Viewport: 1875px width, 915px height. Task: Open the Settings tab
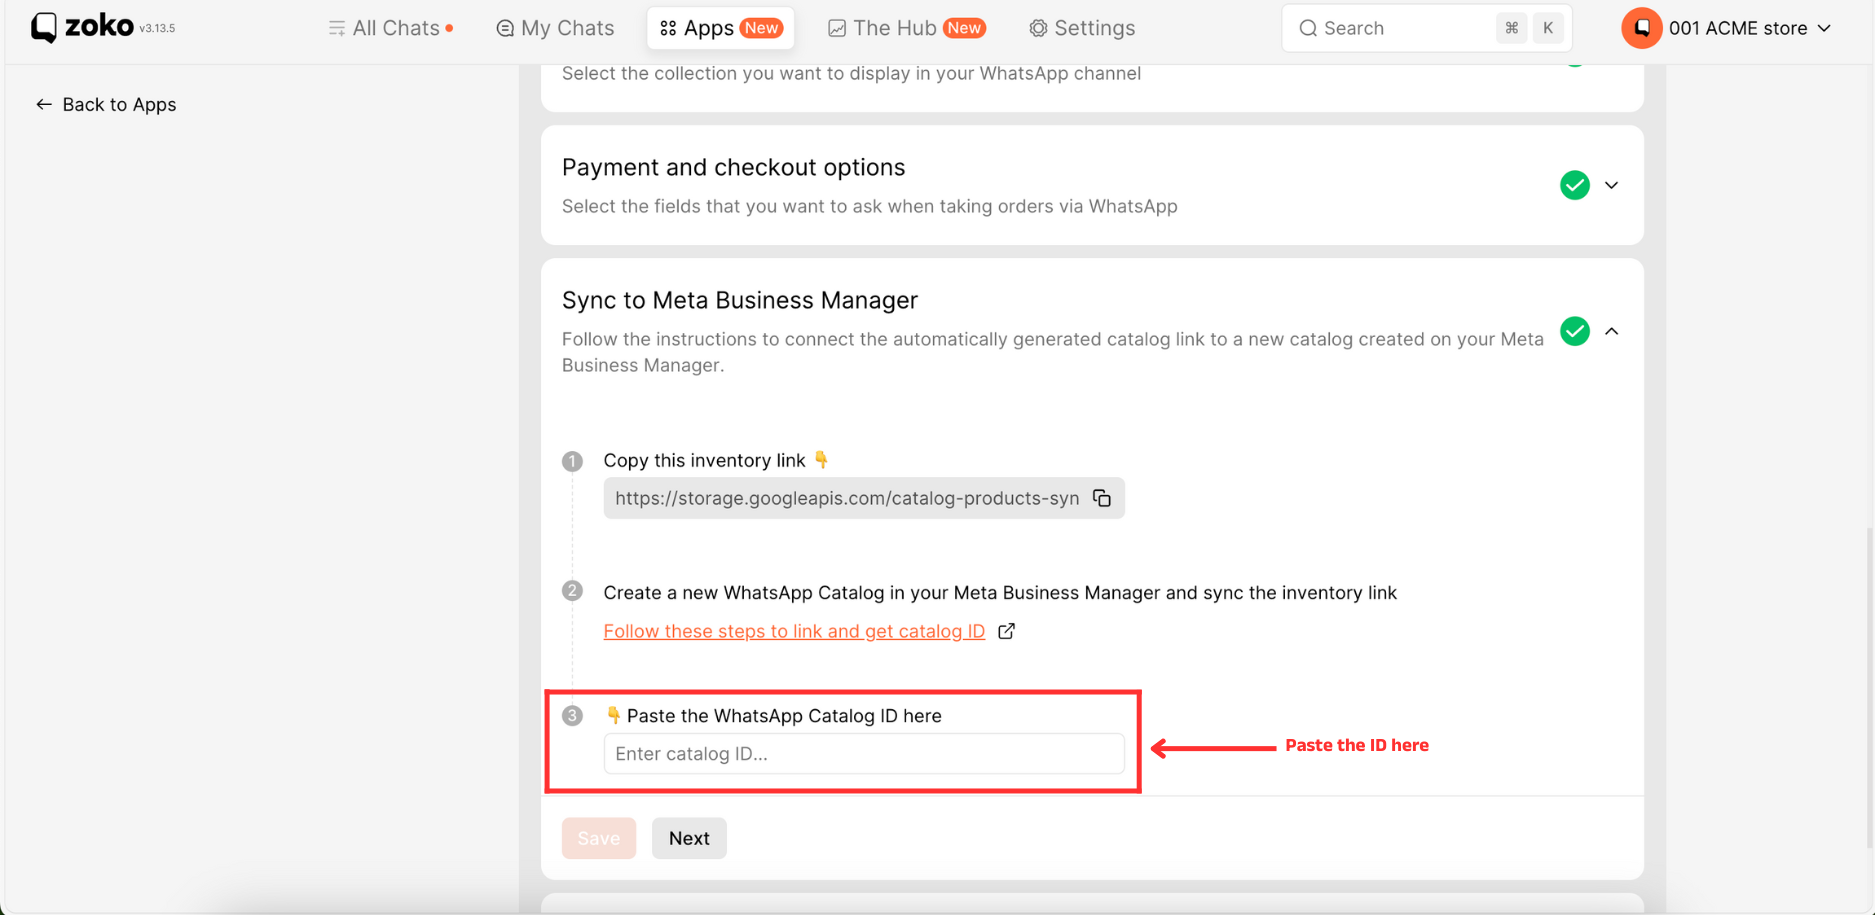pyautogui.click(x=1082, y=28)
